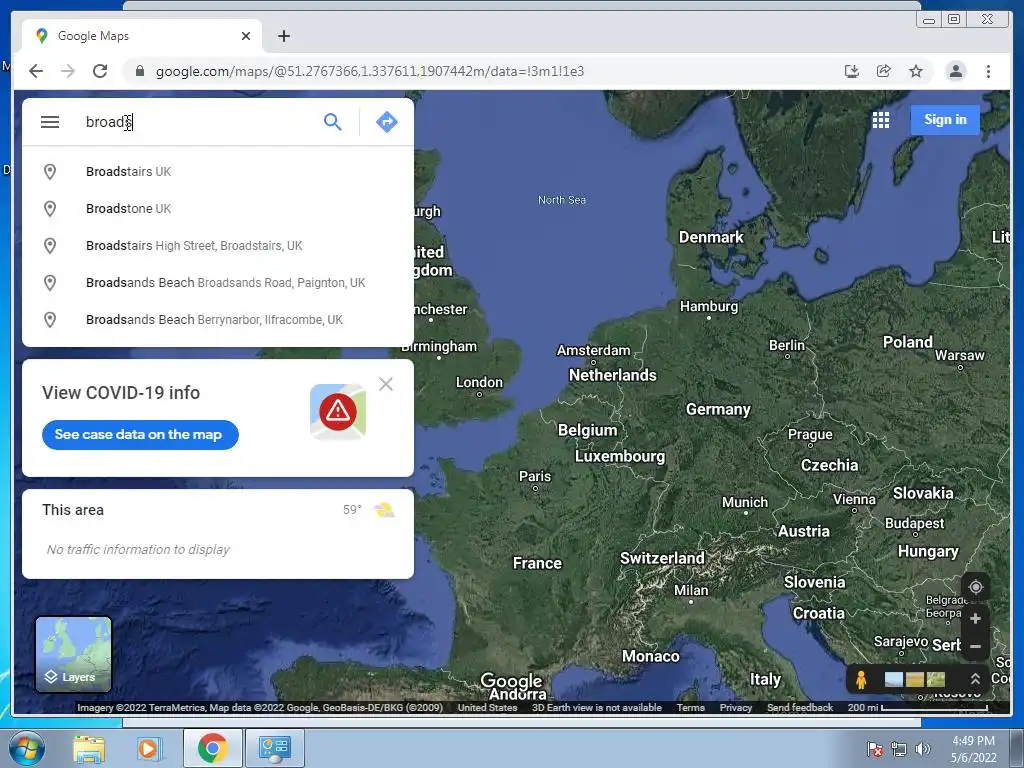Click the Terms link
The height and width of the screenshot is (768, 1024).
690,708
